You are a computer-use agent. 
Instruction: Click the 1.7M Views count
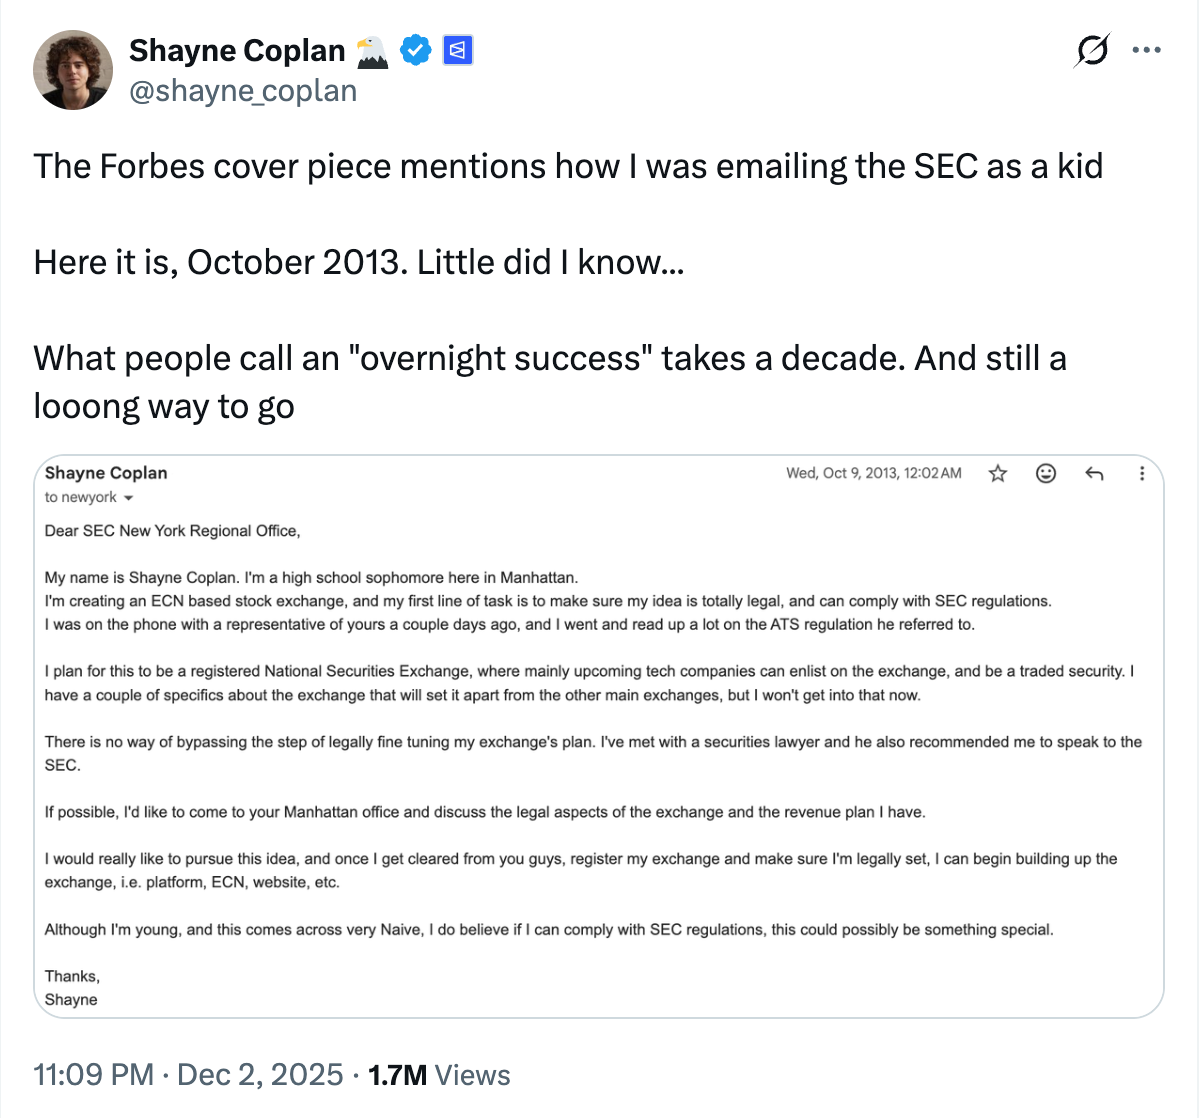(439, 1075)
